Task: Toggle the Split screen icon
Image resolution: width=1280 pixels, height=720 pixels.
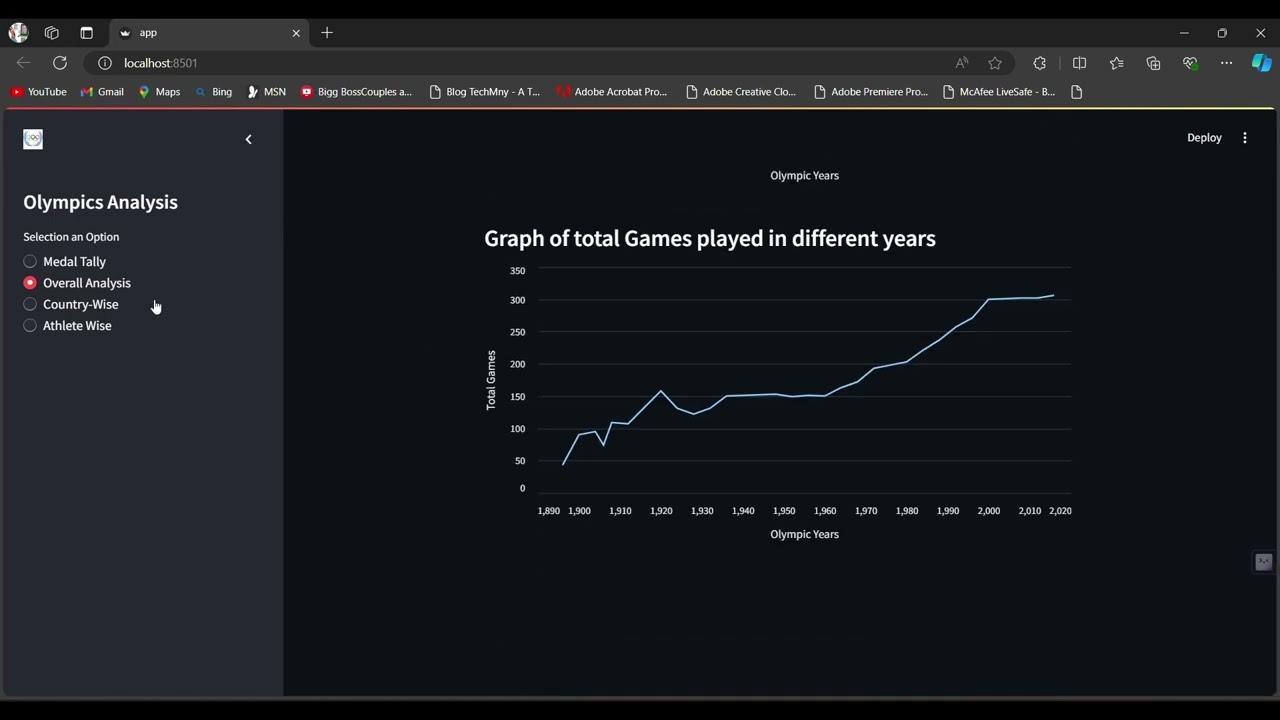Action: pyautogui.click(x=1080, y=63)
